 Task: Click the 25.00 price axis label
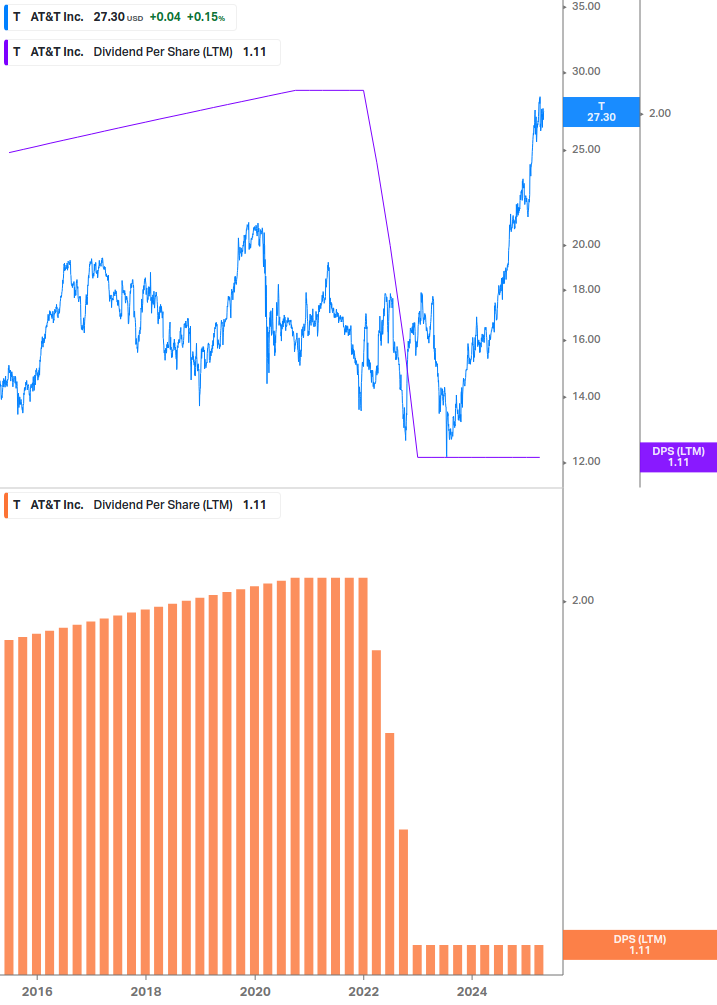586,149
